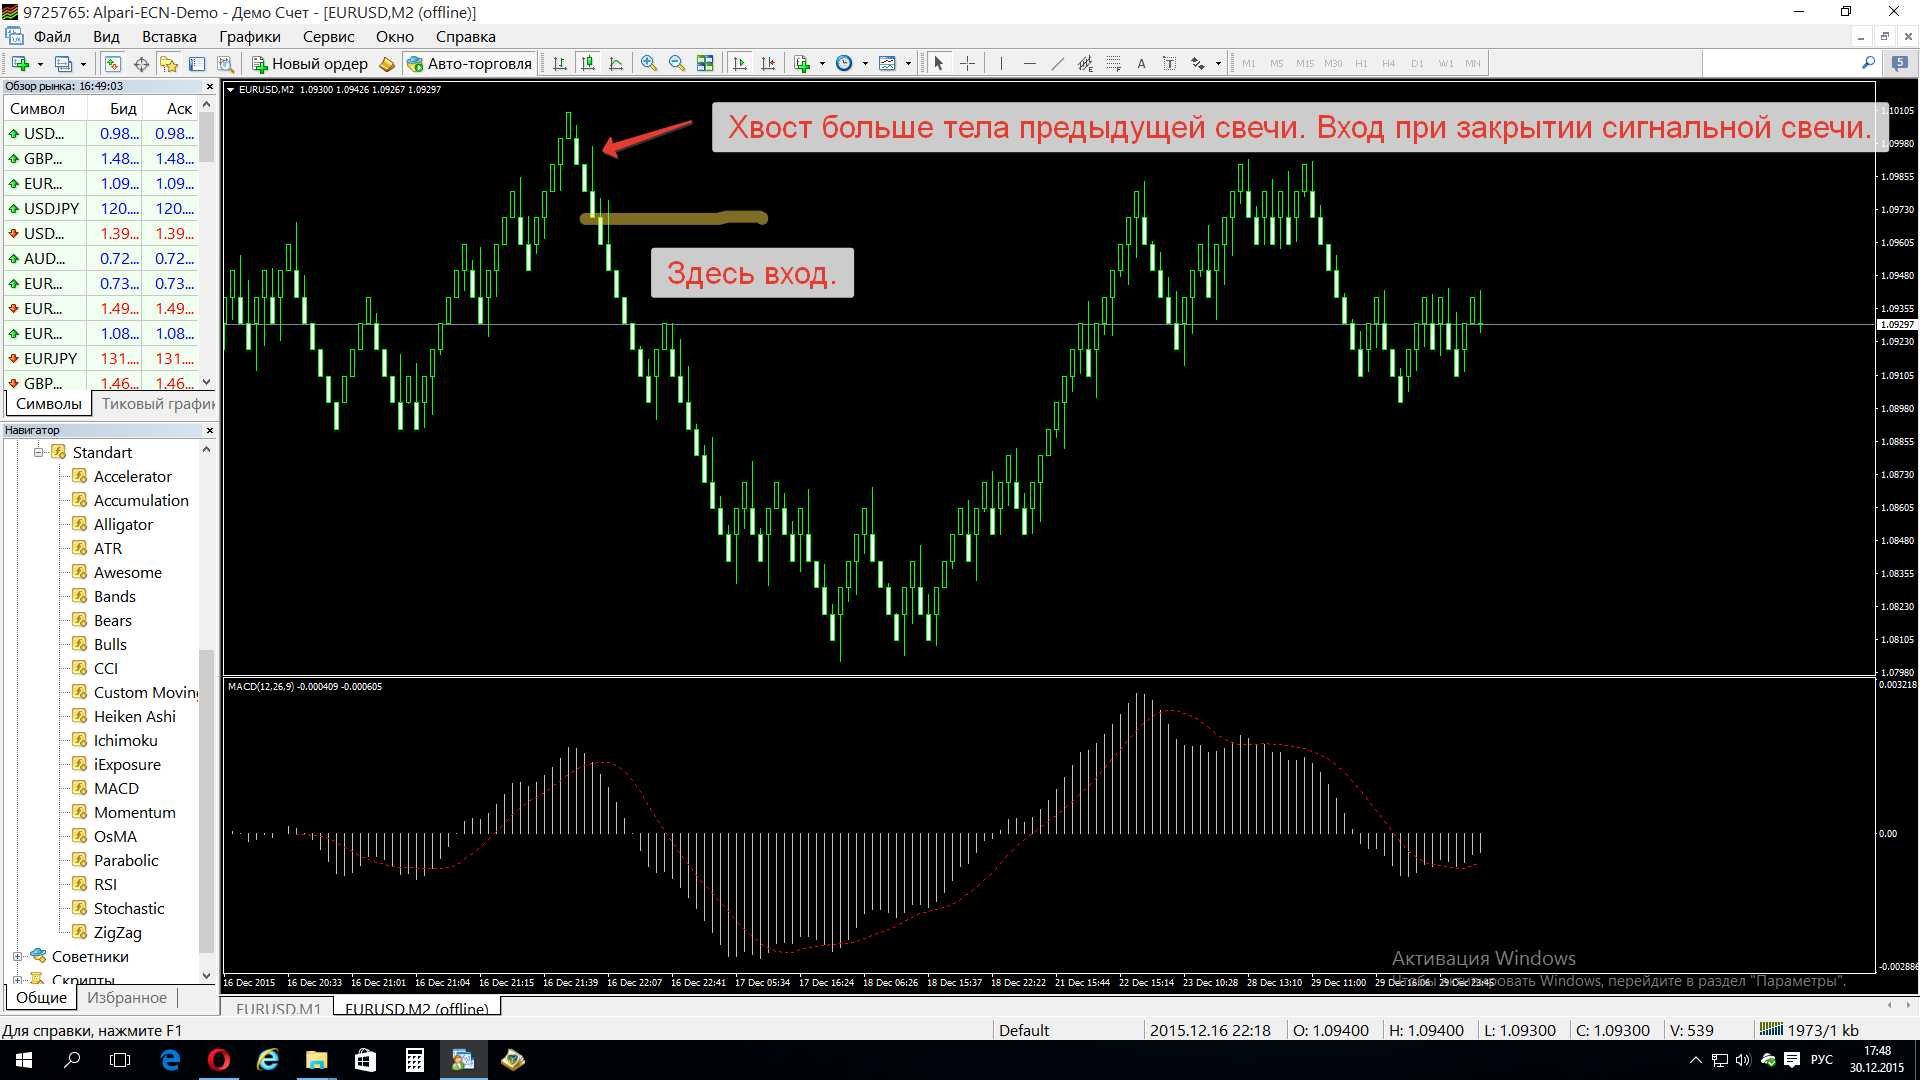Open the Profiles toolbar icon

tap(63, 63)
